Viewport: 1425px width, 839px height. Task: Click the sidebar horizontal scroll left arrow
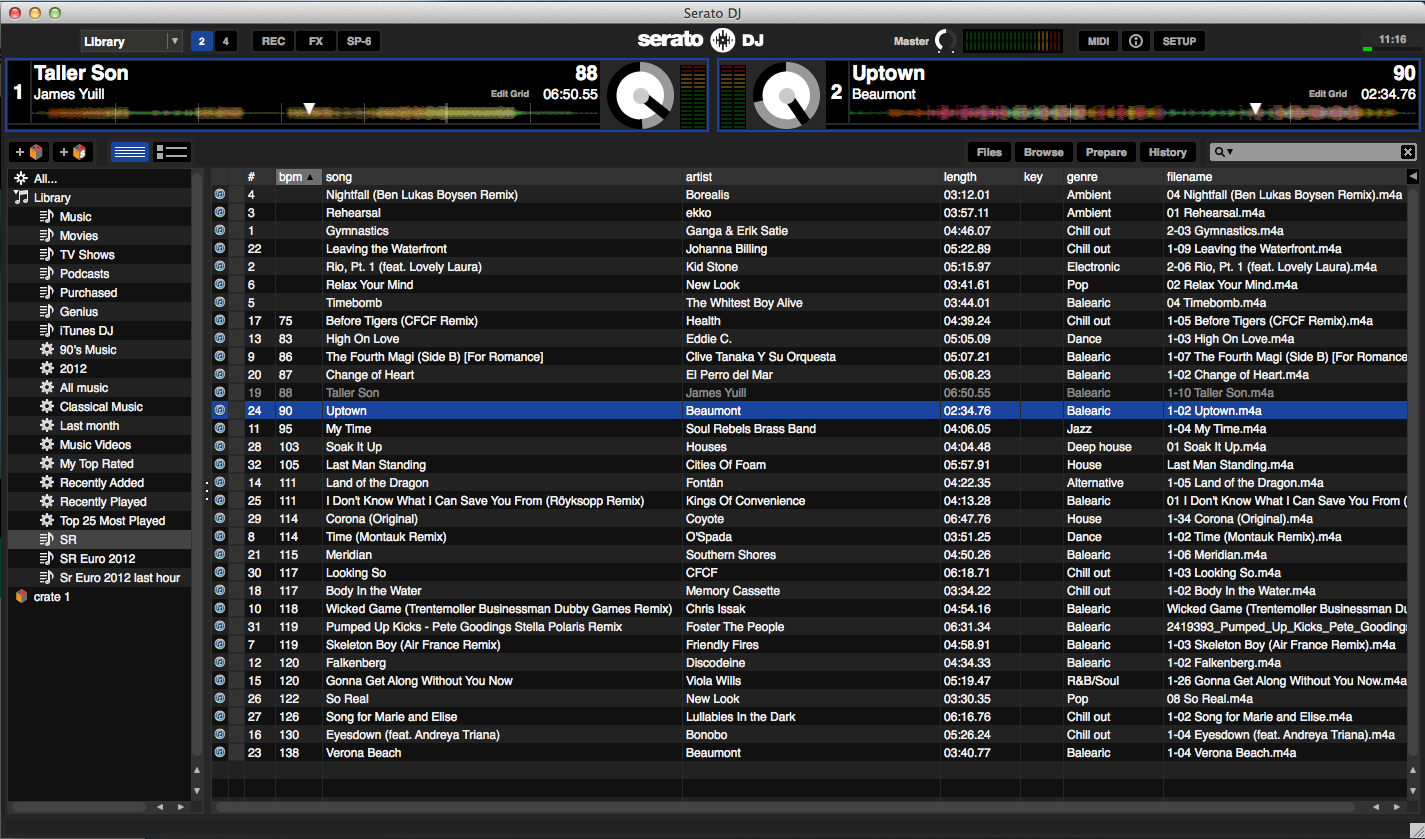coord(160,806)
